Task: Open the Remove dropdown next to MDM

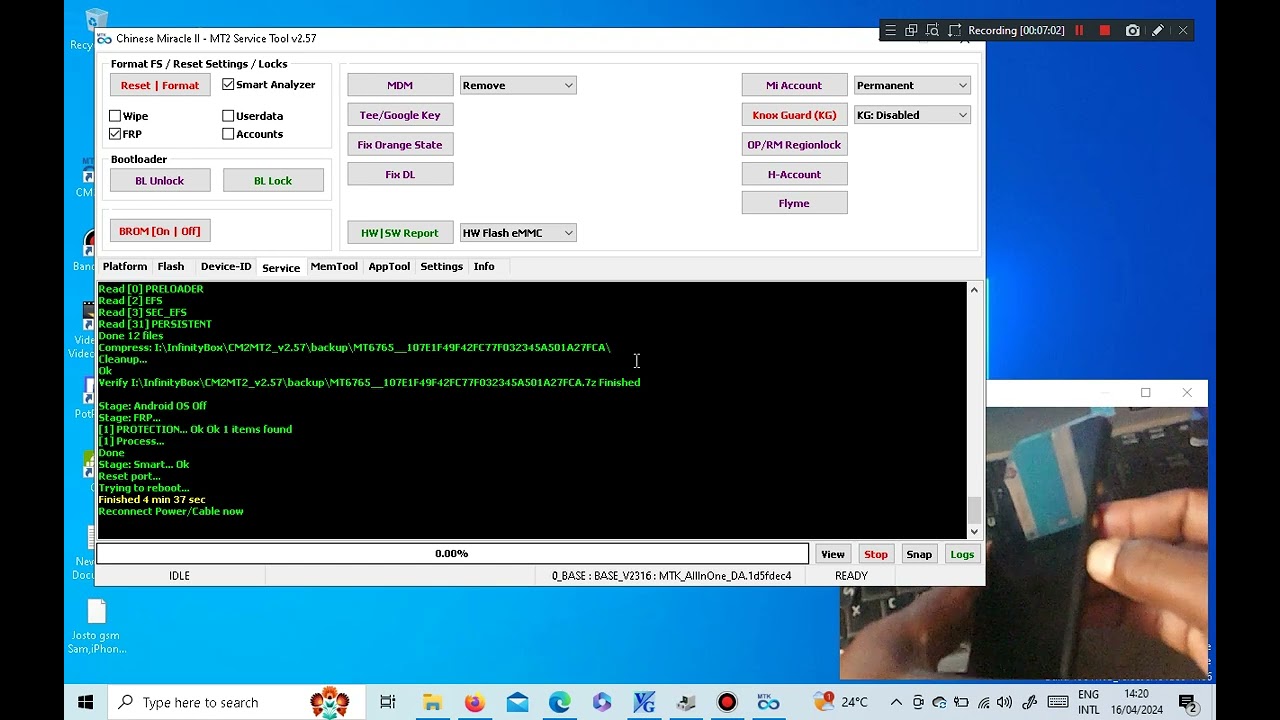Action: click(x=570, y=85)
